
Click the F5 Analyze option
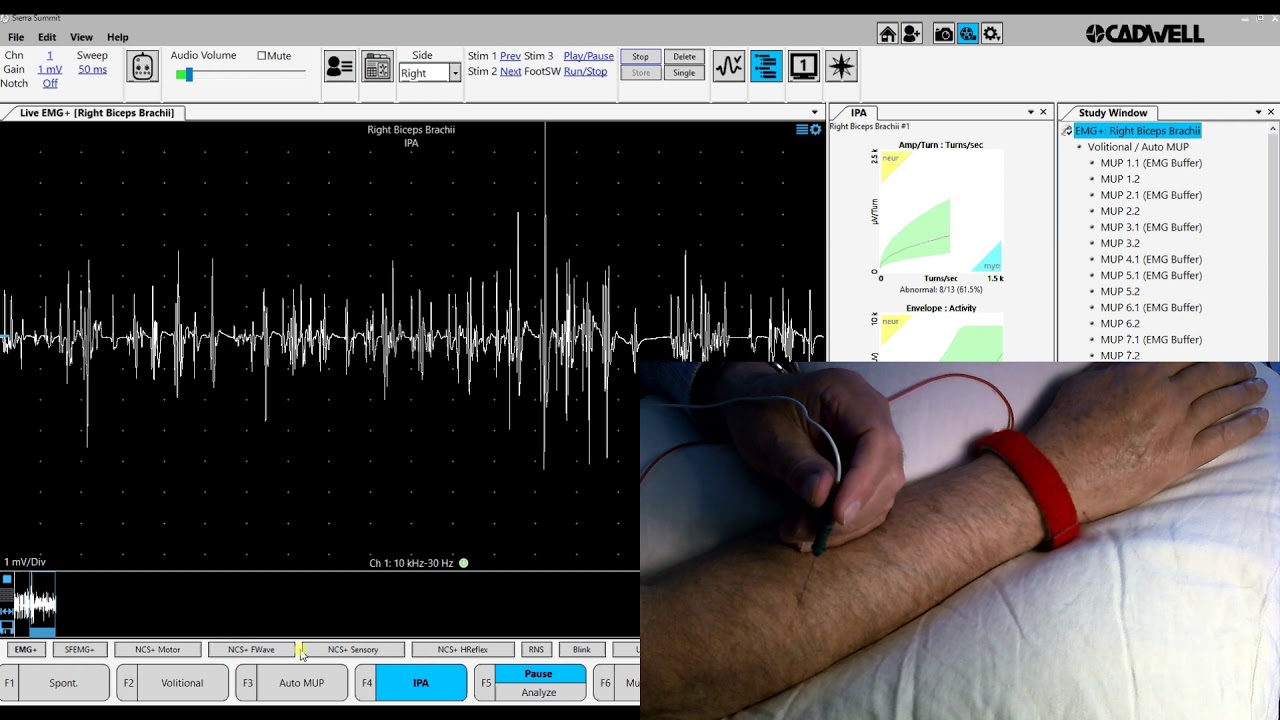tap(538, 692)
